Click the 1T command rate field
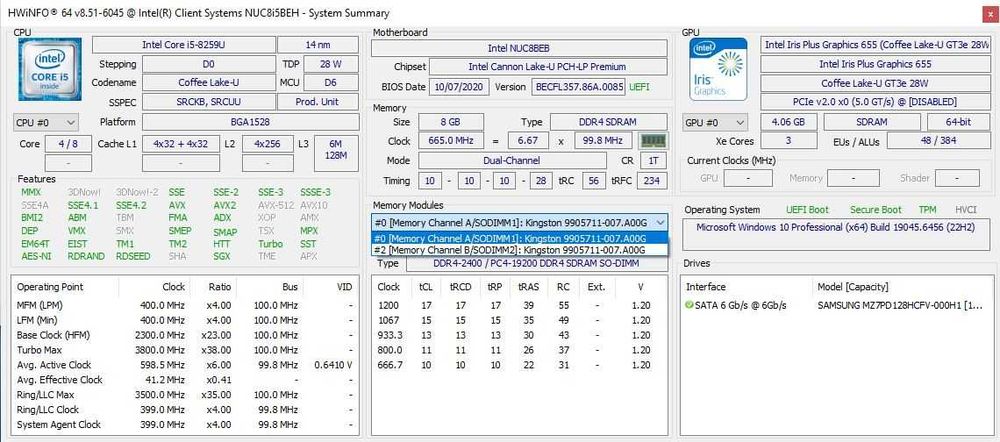This screenshot has height=442, width=1000. 652,161
